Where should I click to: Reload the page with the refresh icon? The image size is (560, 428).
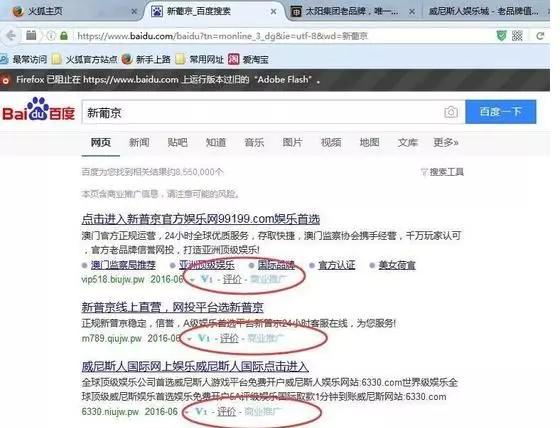click(540, 36)
